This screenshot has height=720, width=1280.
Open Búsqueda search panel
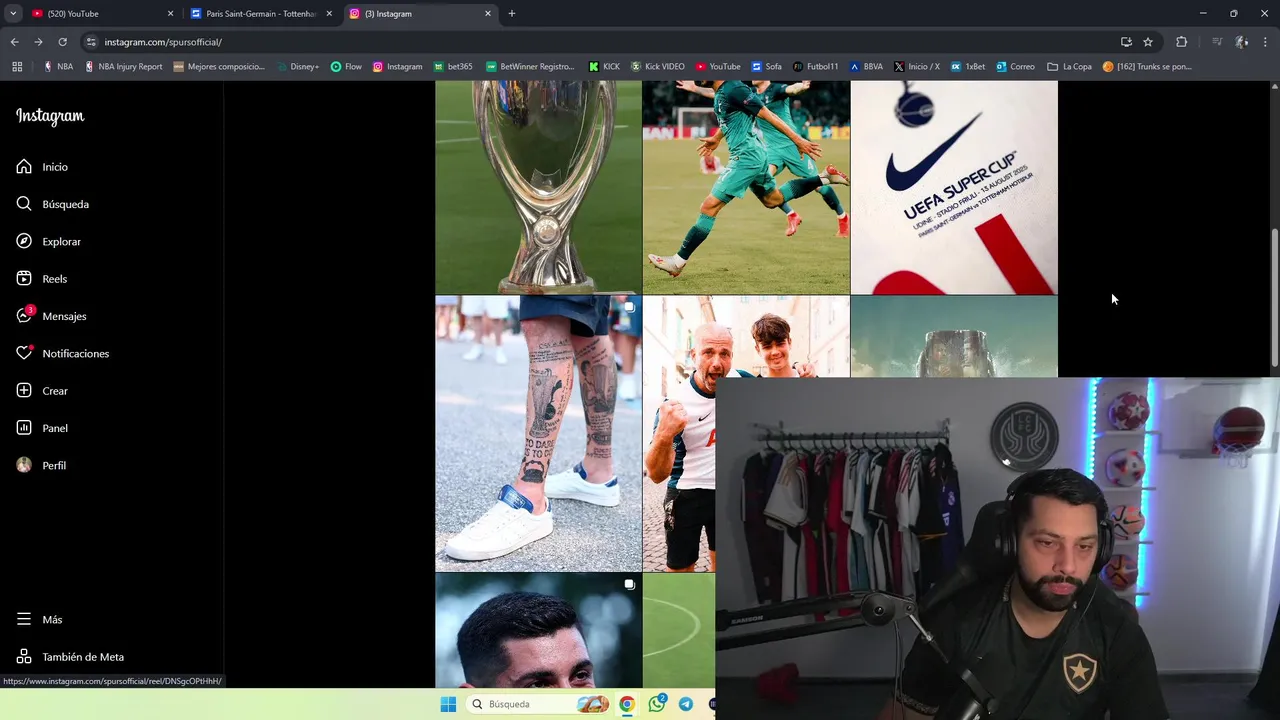(53, 204)
